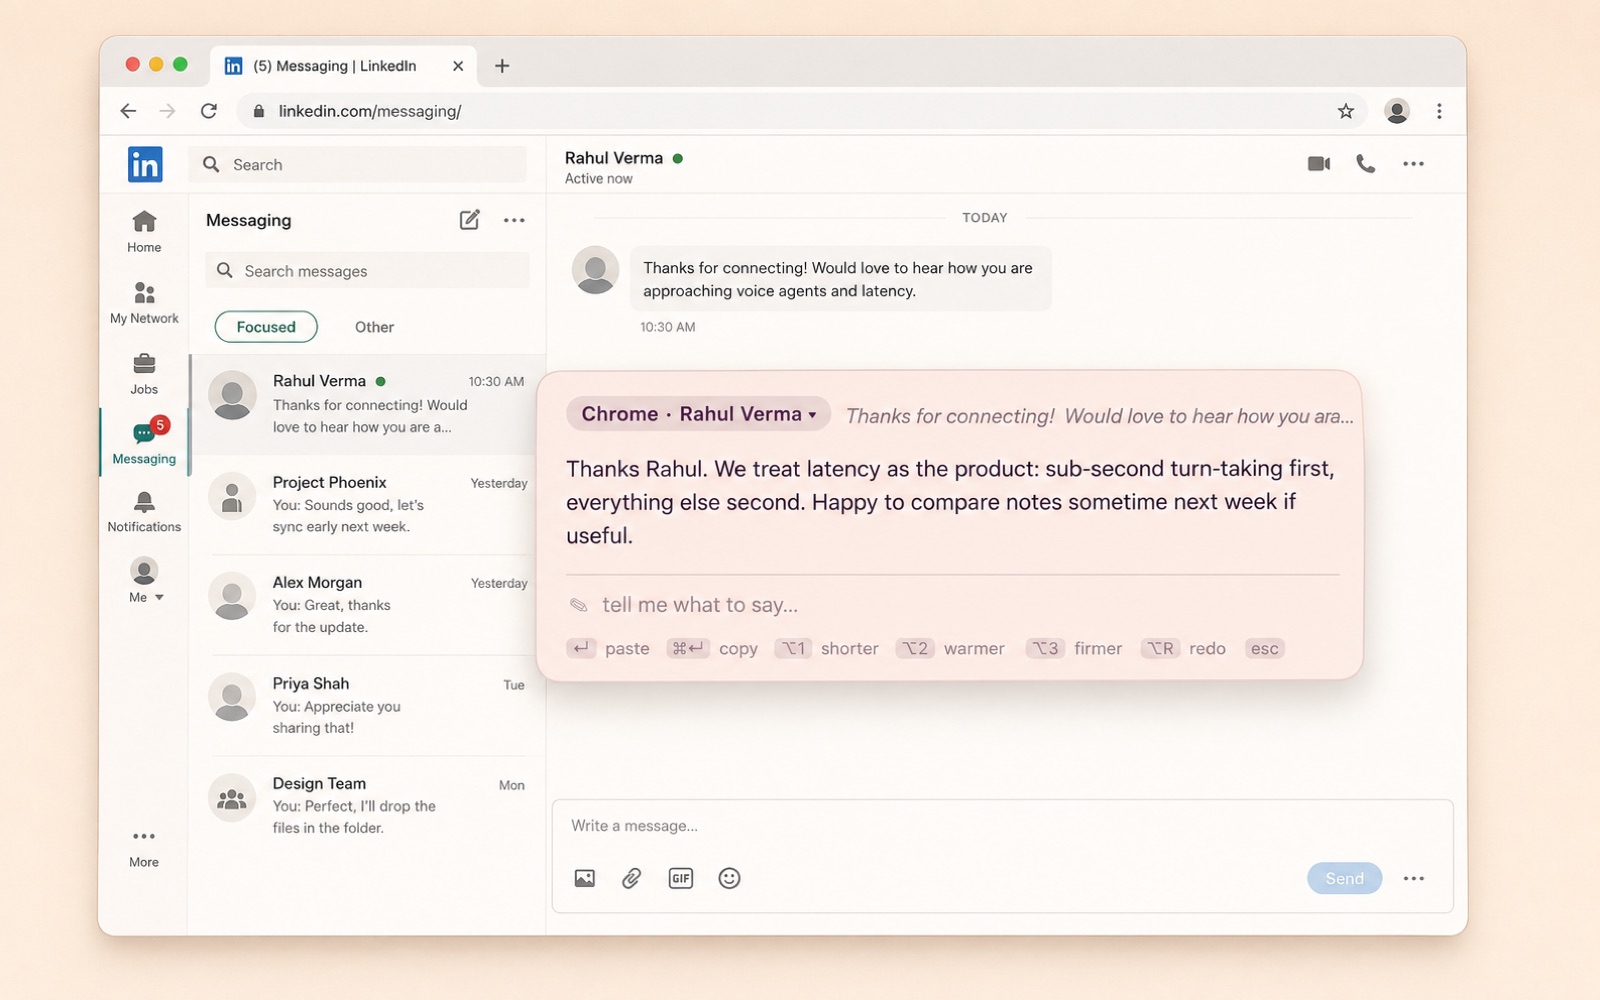Attach a file with paperclip icon
The height and width of the screenshot is (1000, 1600).
[x=632, y=878]
